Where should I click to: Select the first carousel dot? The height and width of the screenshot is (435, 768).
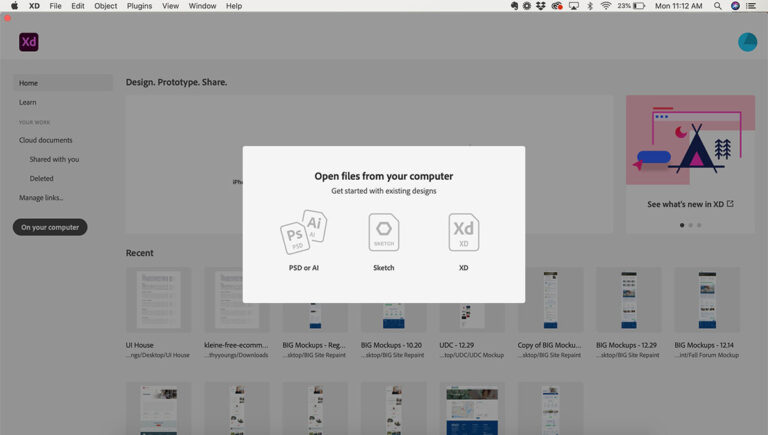682,225
